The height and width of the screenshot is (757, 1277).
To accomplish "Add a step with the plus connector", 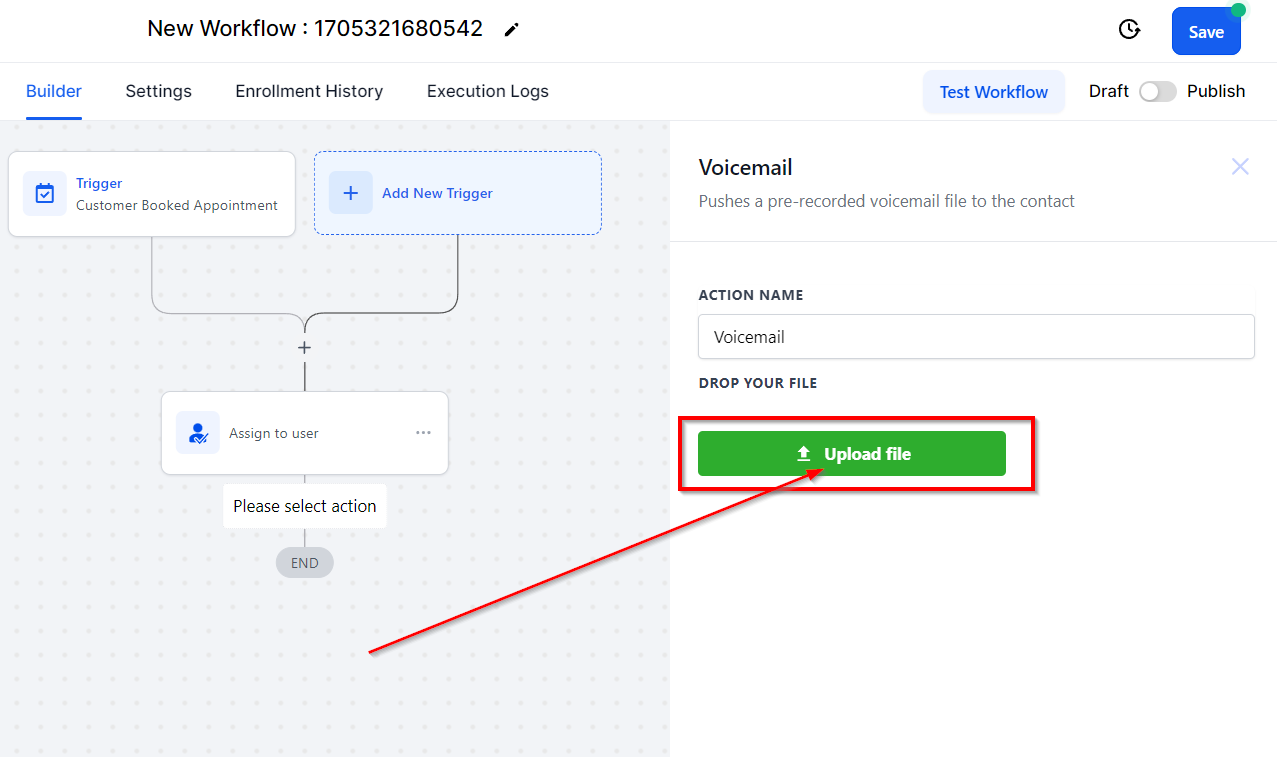I will (x=305, y=348).
